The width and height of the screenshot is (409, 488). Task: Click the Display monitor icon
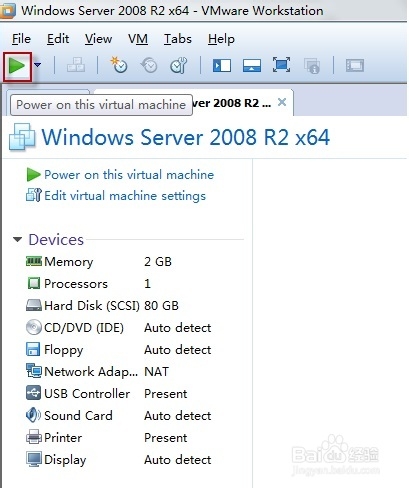tap(34, 459)
